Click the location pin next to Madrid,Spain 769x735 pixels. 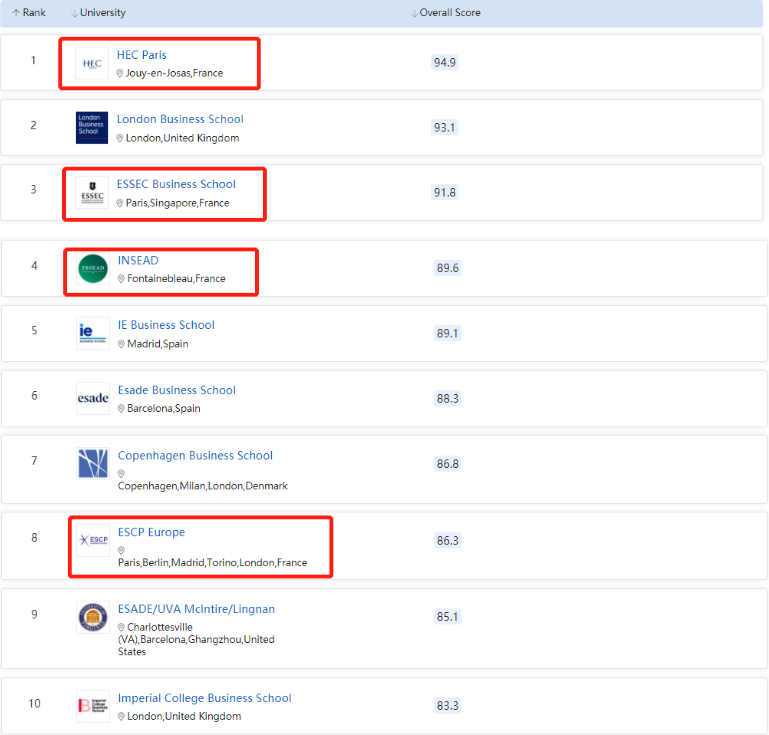click(121, 344)
